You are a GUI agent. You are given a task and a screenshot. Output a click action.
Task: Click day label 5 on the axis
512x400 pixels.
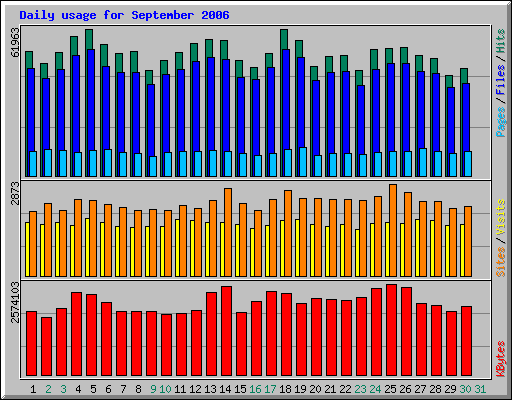tap(93, 389)
